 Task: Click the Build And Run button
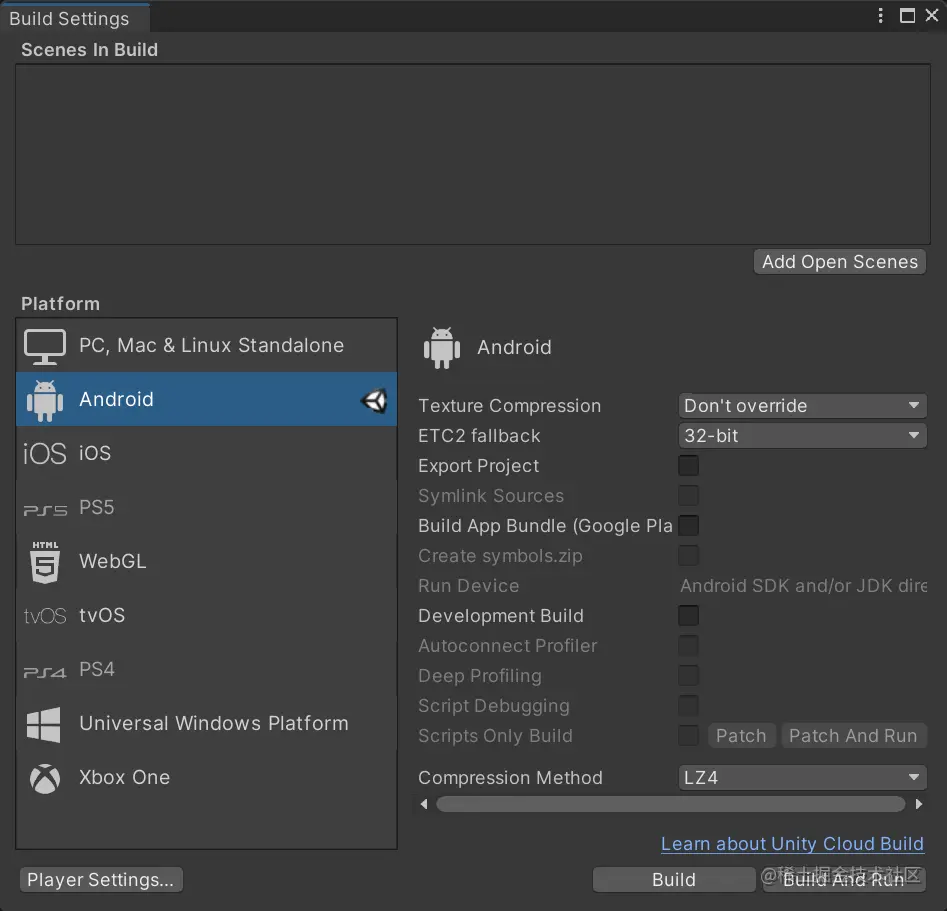[x=844, y=880]
